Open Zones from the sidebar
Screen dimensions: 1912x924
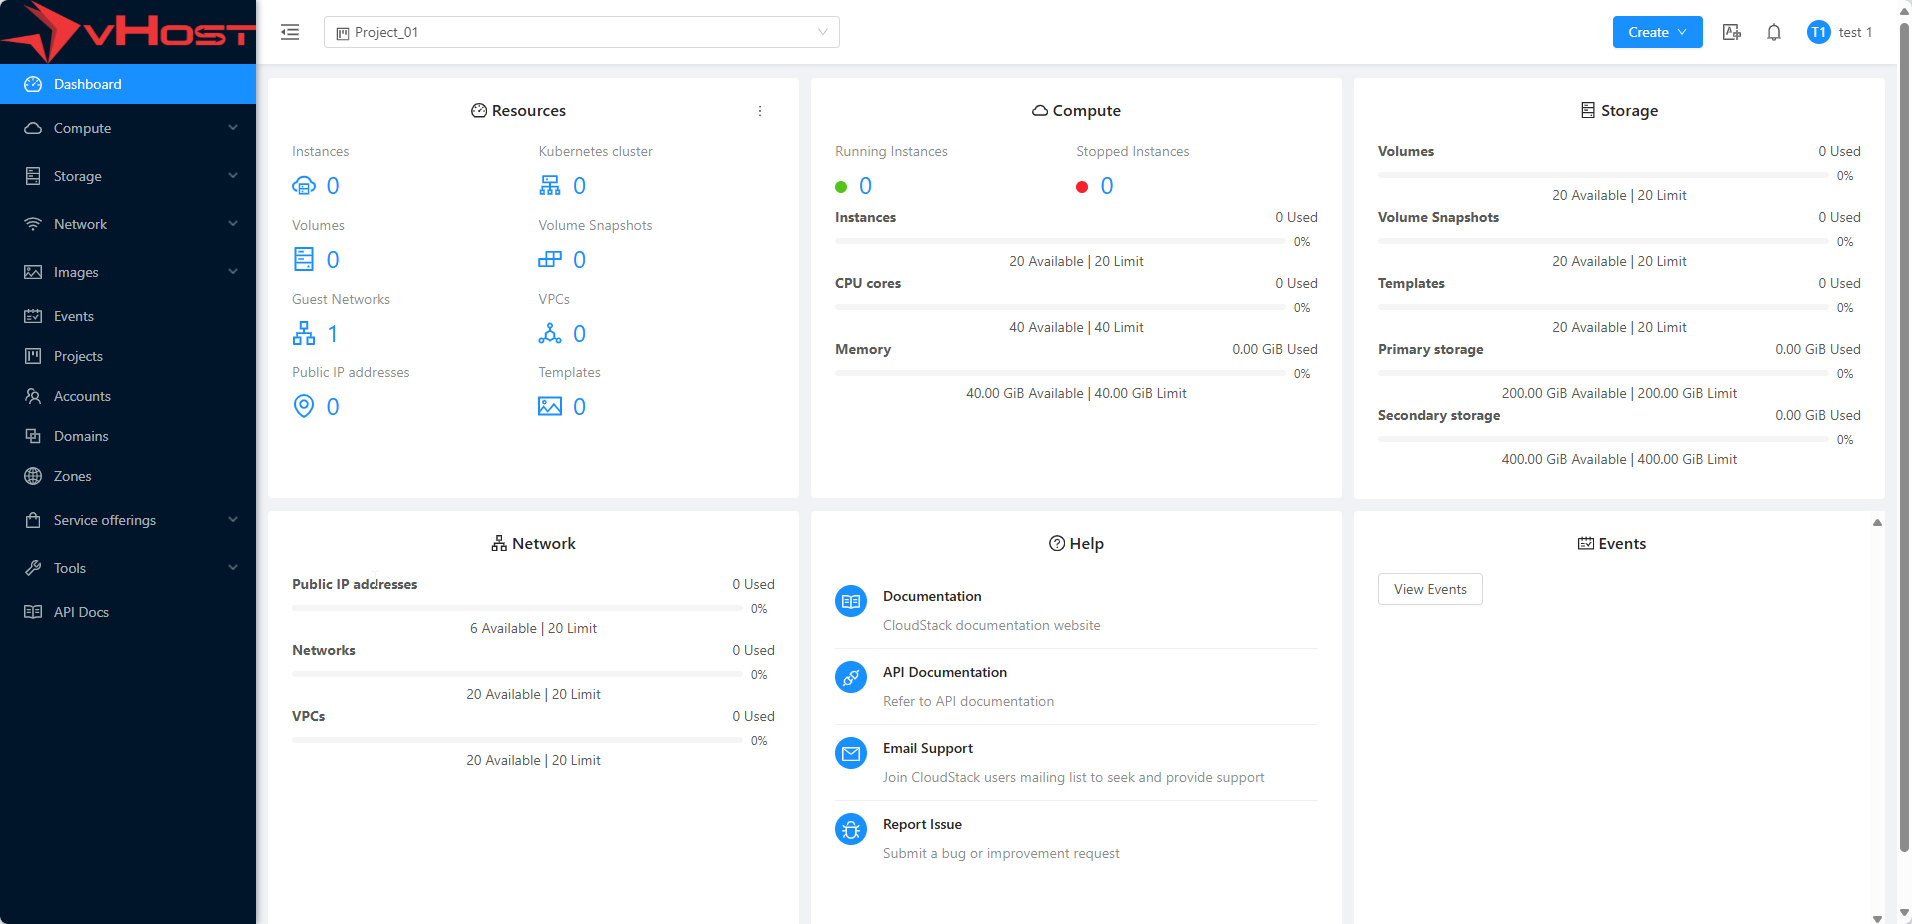coord(72,476)
